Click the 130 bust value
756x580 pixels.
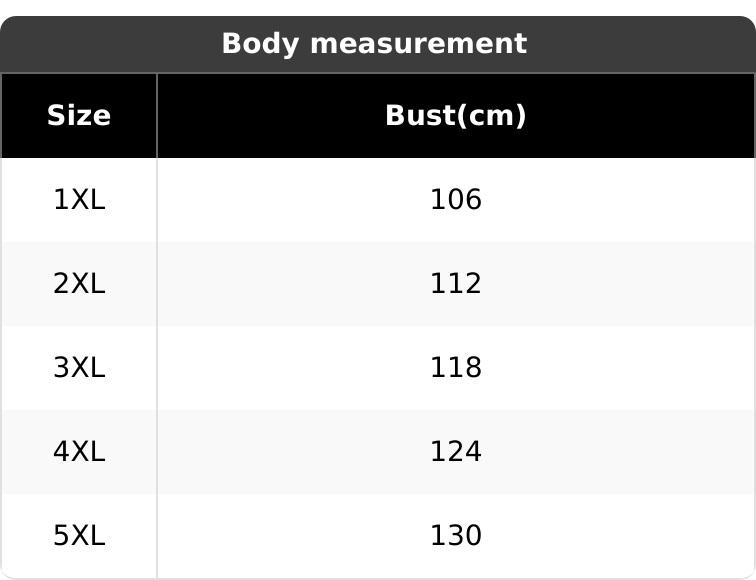(455, 536)
